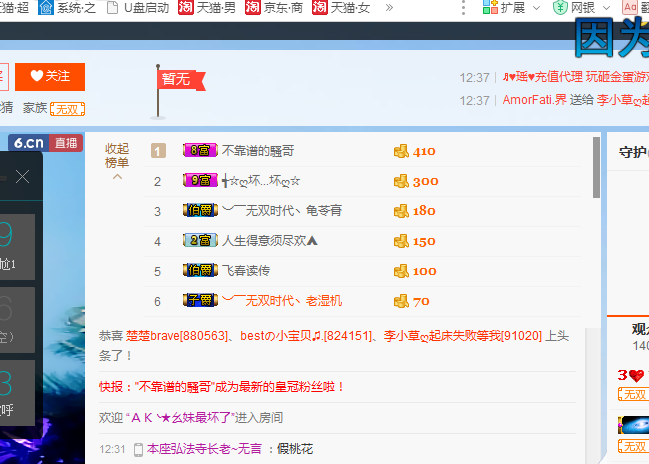649x464 pixels.
Task: Open the profile of 无双时代、老湿机
Action: [282, 301]
